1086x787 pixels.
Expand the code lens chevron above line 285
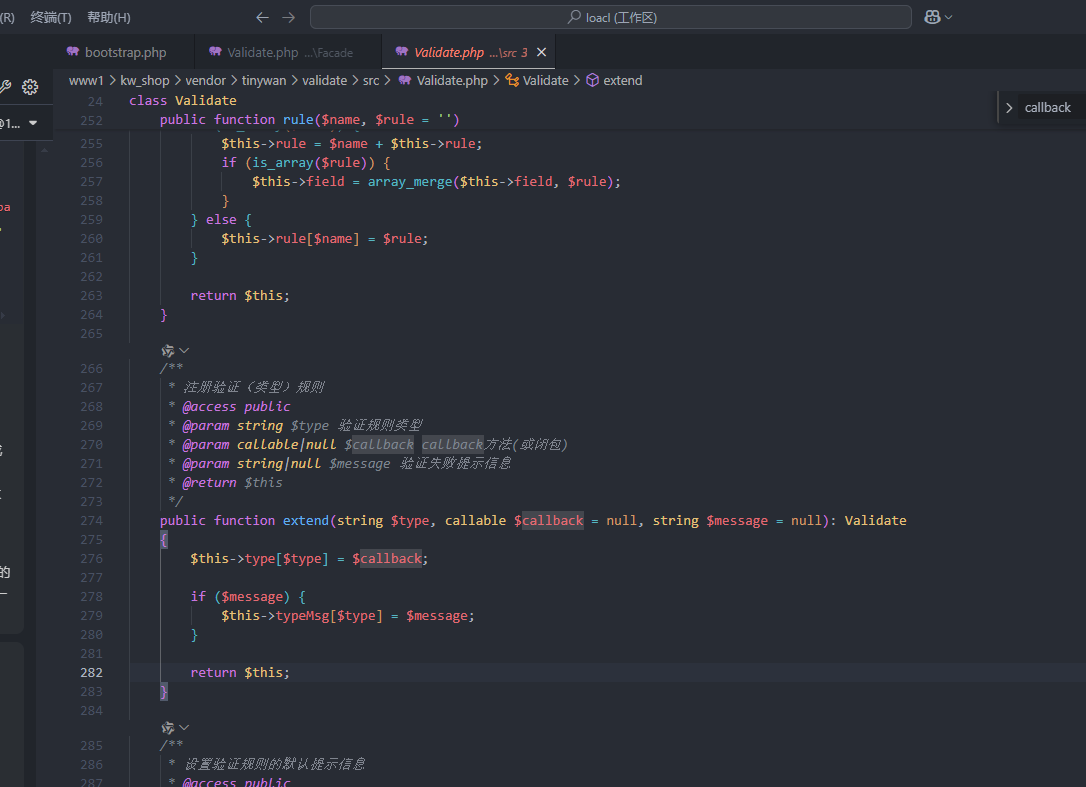coord(184,727)
